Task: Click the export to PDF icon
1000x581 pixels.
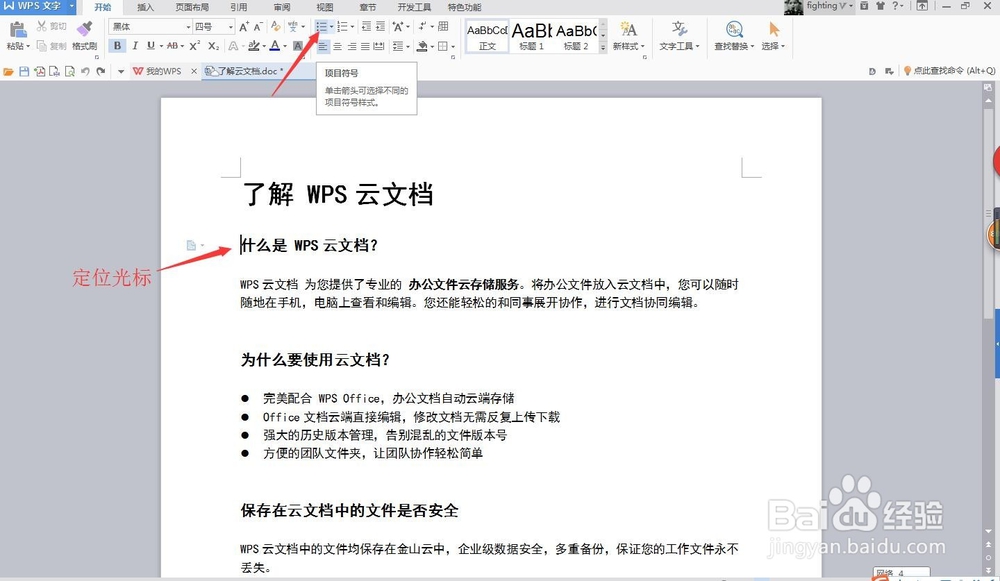Action: [39, 71]
